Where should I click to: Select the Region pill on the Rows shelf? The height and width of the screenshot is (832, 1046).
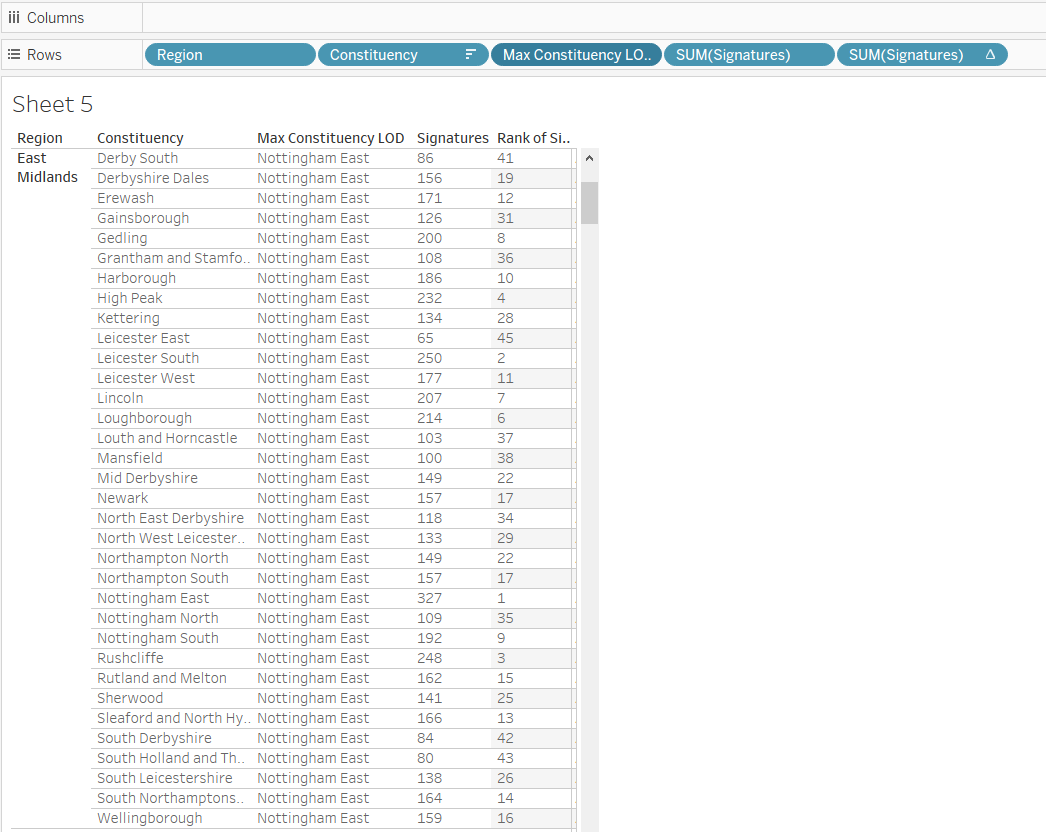pyautogui.click(x=229, y=54)
